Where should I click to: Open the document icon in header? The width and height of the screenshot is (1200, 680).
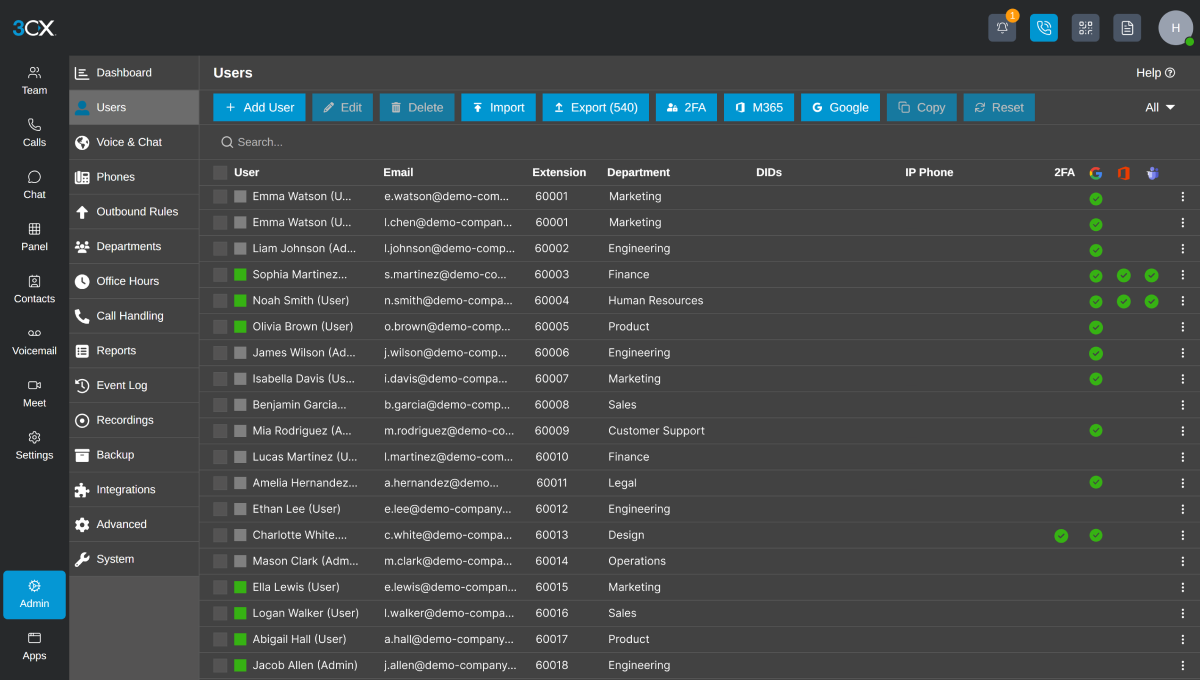(x=1127, y=28)
